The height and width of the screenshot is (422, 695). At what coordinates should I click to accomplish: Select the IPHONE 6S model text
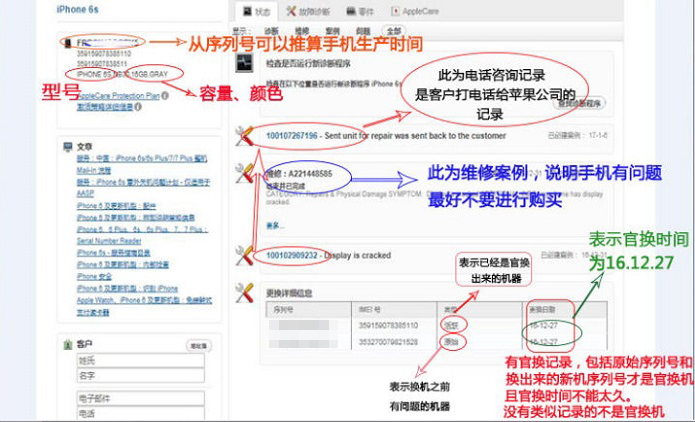click(94, 74)
